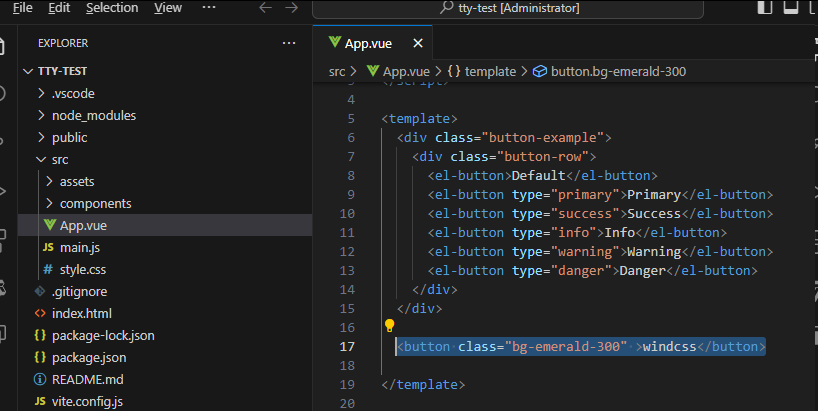818x411 pixels.
Task: Click the opening <template> tag on line 5
Action: 419,119
